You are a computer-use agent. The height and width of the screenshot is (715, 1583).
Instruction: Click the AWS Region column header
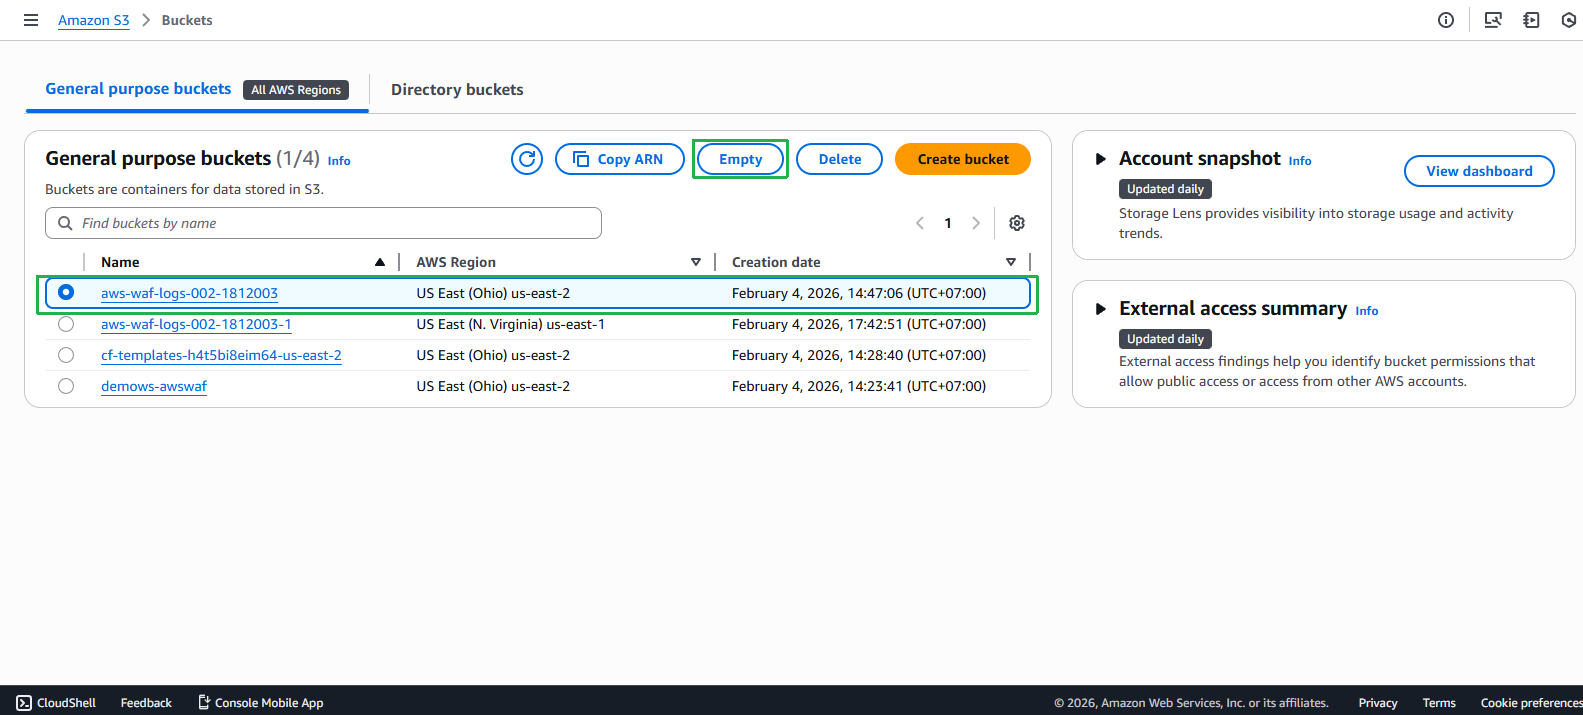(456, 262)
